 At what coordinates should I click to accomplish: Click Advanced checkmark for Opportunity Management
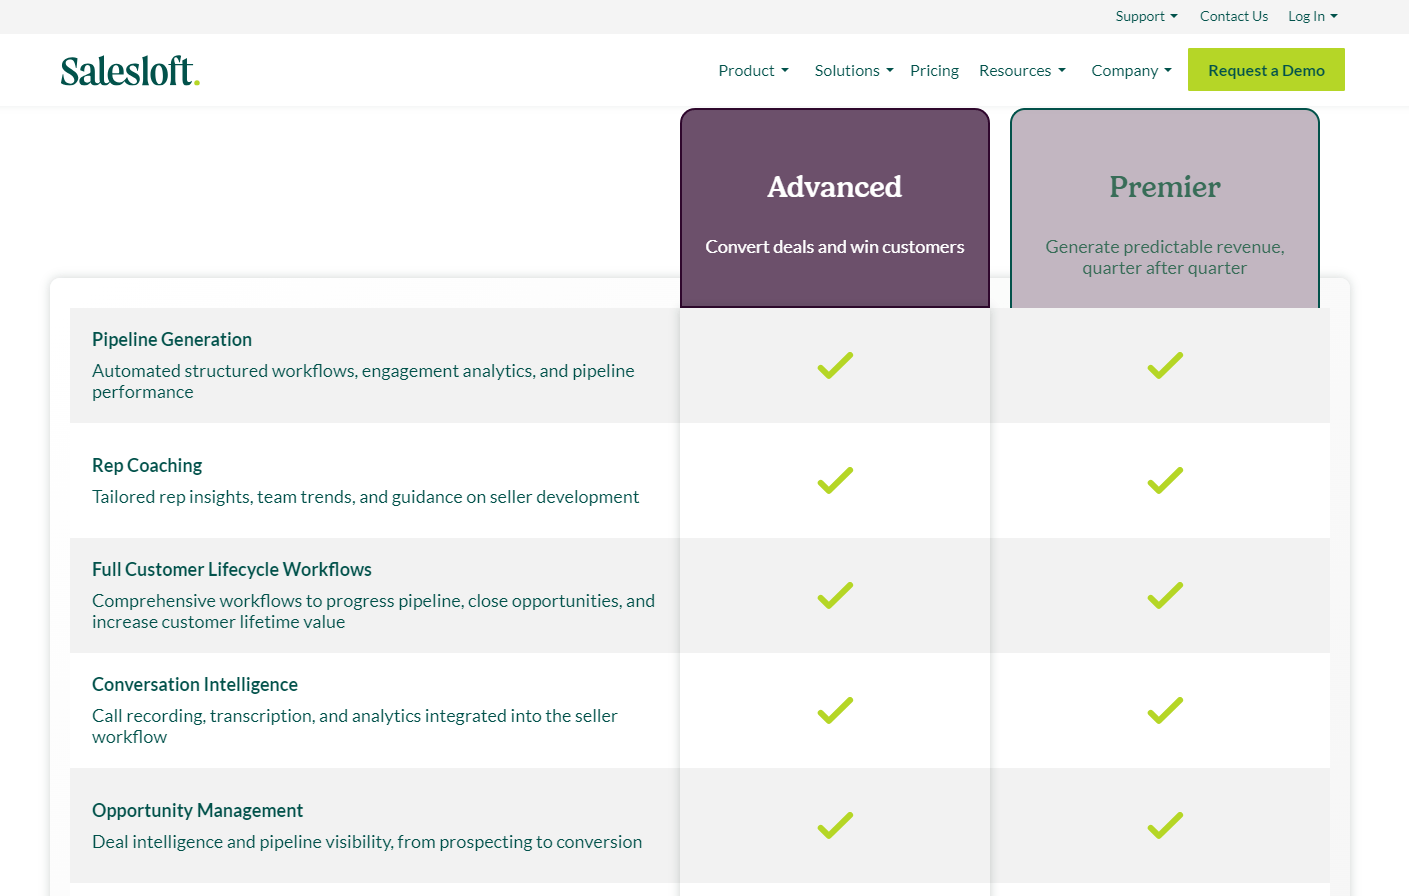click(835, 826)
